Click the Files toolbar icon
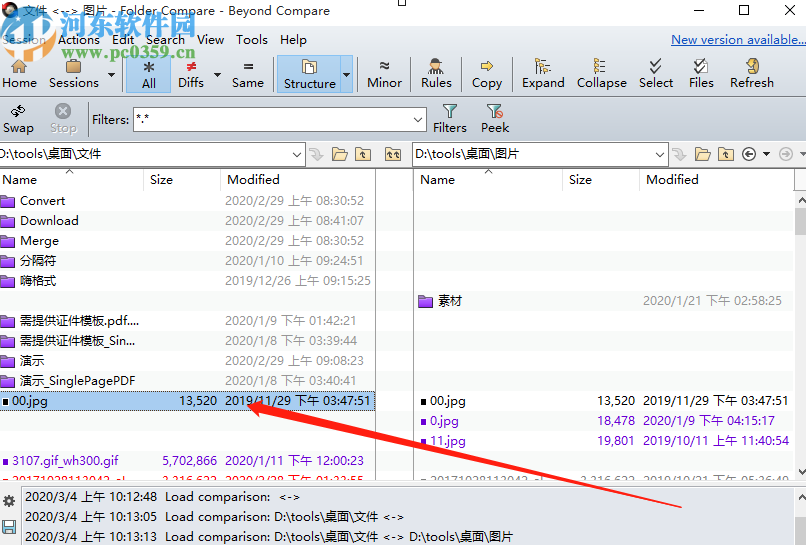Viewport: 806px width, 545px height. pos(701,74)
